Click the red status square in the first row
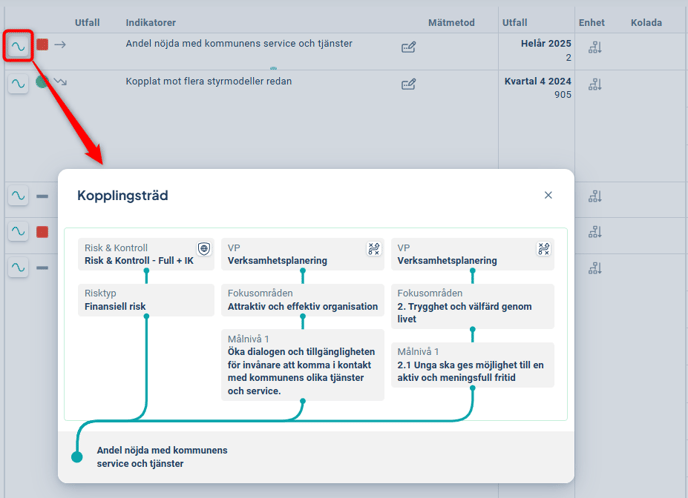This screenshot has height=498, width=688. coord(42,45)
